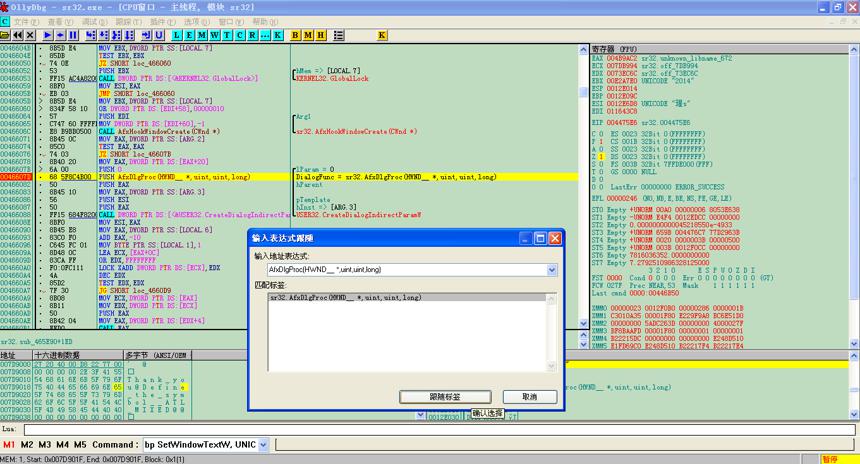The width and height of the screenshot is (860, 464).
Task: Click the Run program play icon
Action: point(48,35)
